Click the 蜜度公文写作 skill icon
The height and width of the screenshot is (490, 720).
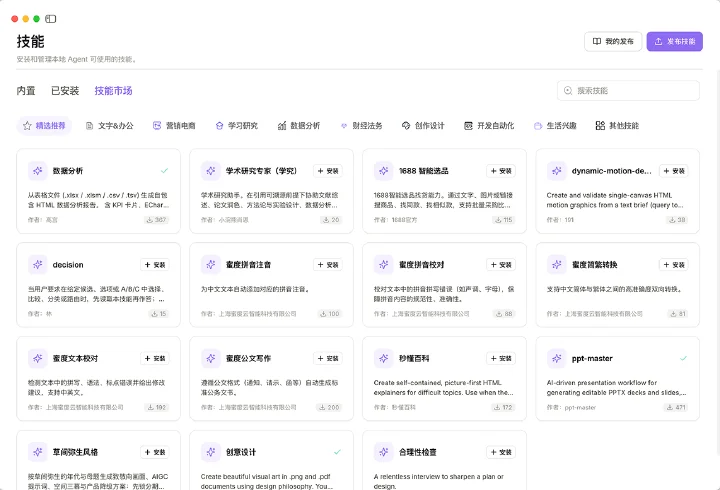[x=211, y=358]
